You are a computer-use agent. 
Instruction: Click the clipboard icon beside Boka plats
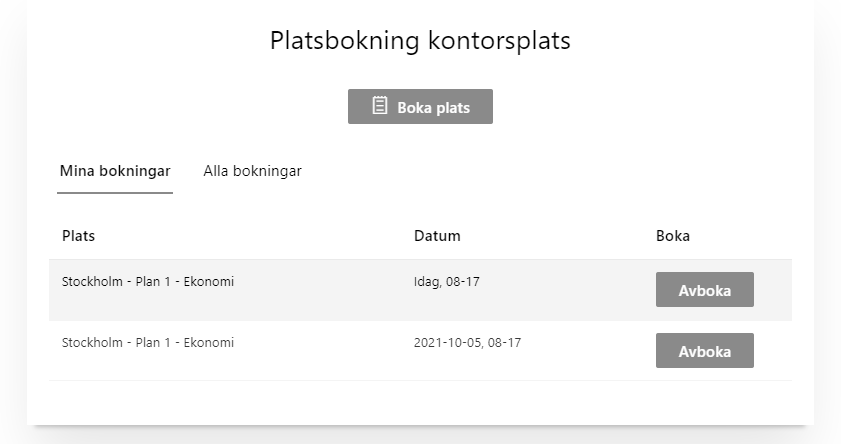pyautogui.click(x=380, y=105)
